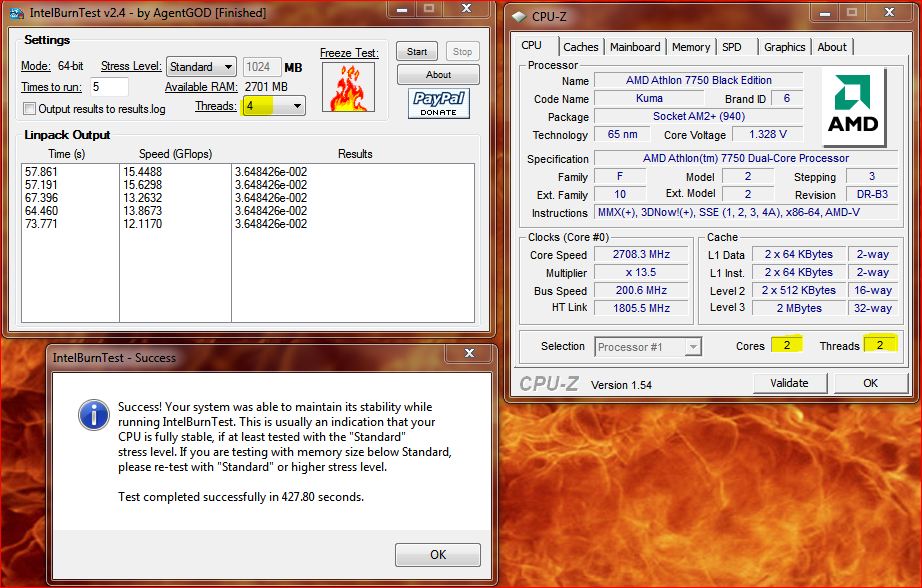Switch to the Caches tab
The height and width of the screenshot is (588, 922).
pyautogui.click(x=580, y=47)
